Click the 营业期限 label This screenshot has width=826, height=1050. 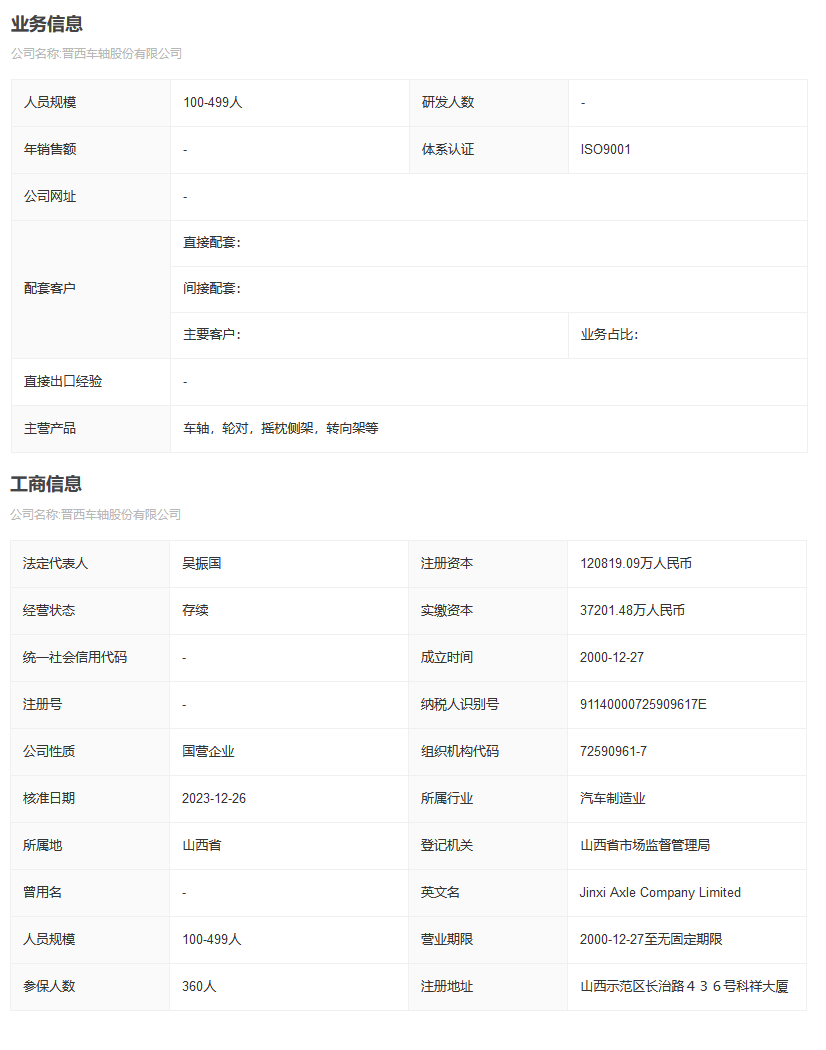(447, 940)
